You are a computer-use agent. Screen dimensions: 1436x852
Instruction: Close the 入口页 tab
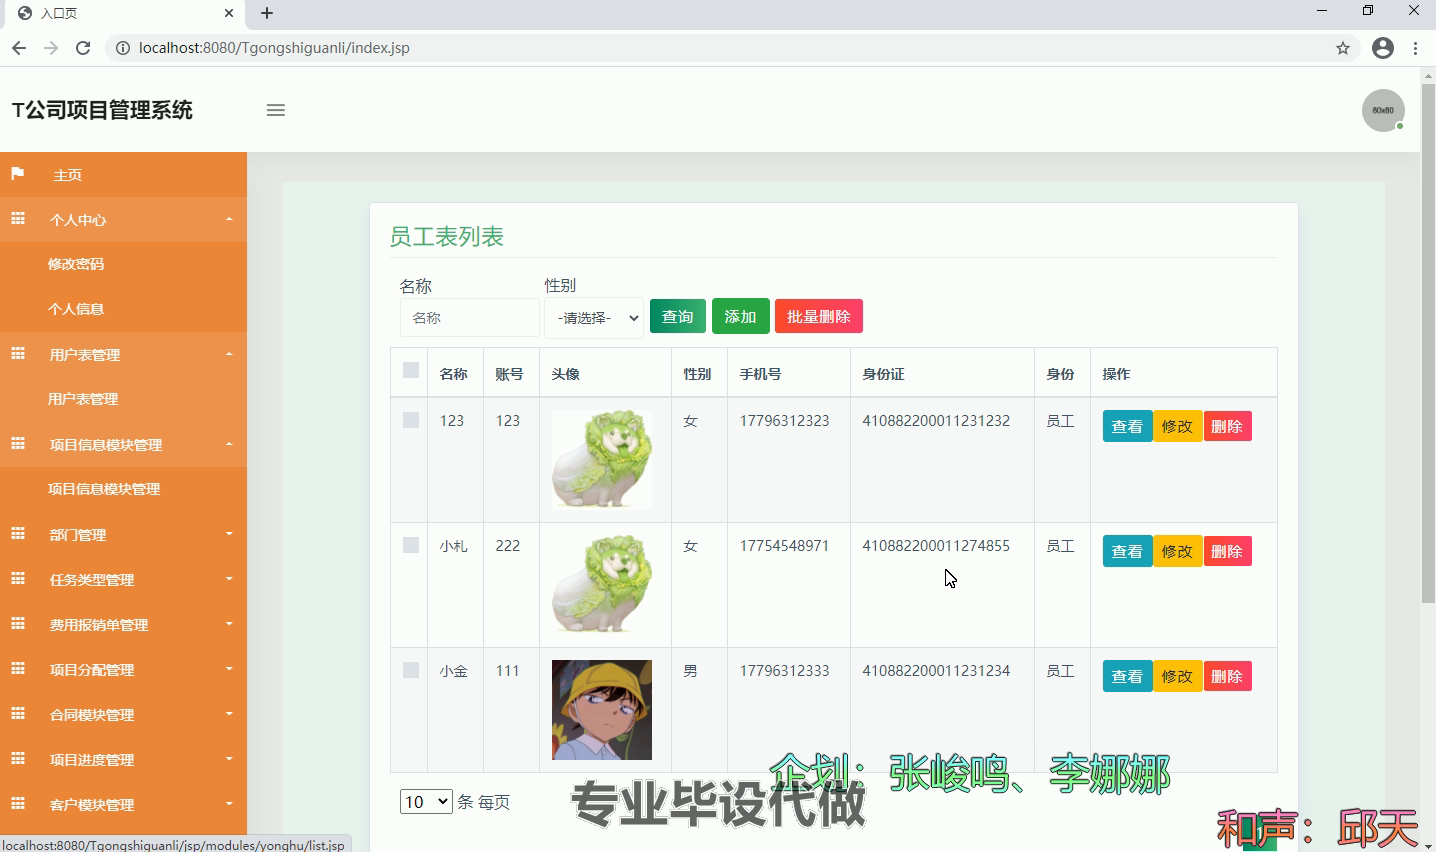click(229, 13)
